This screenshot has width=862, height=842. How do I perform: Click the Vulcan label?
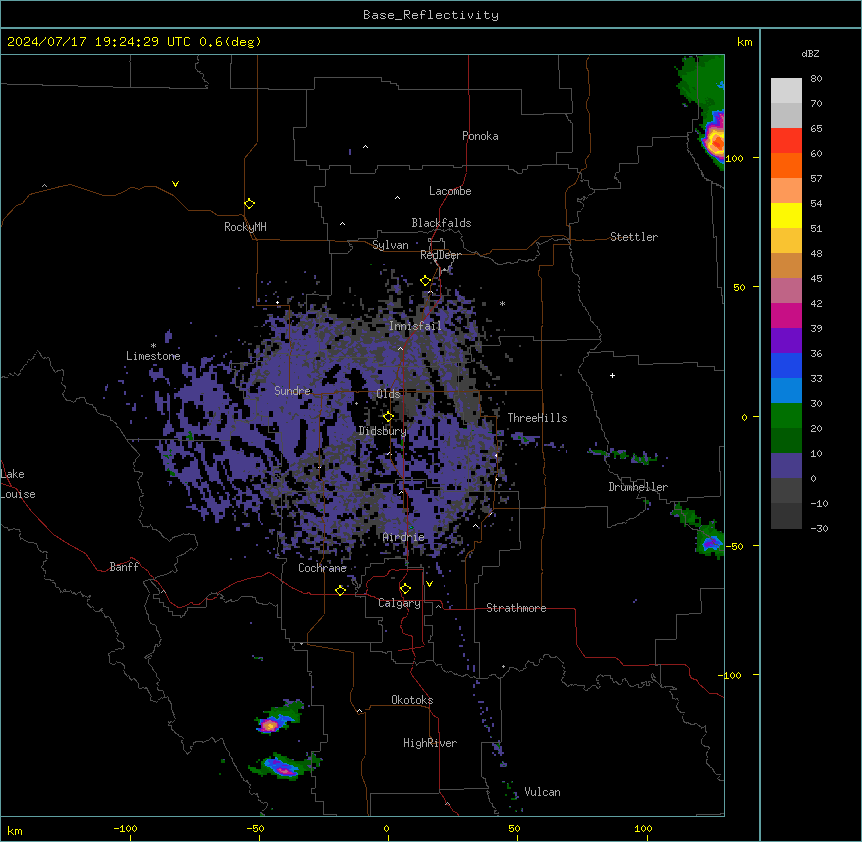(542, 792)
